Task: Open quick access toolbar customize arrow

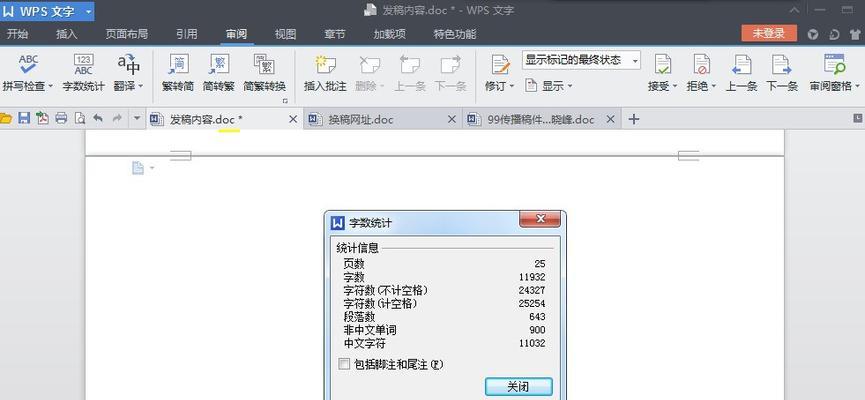Action: coord(137,118)
